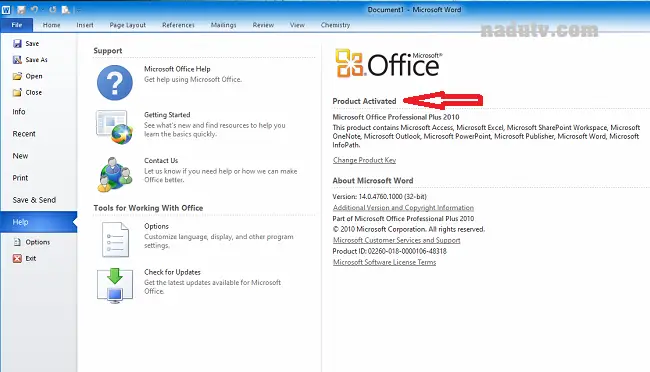This screenshot has width=650, height=372.
Task: Open Microsoft Office Help text
Action: (x=177, y=69)
